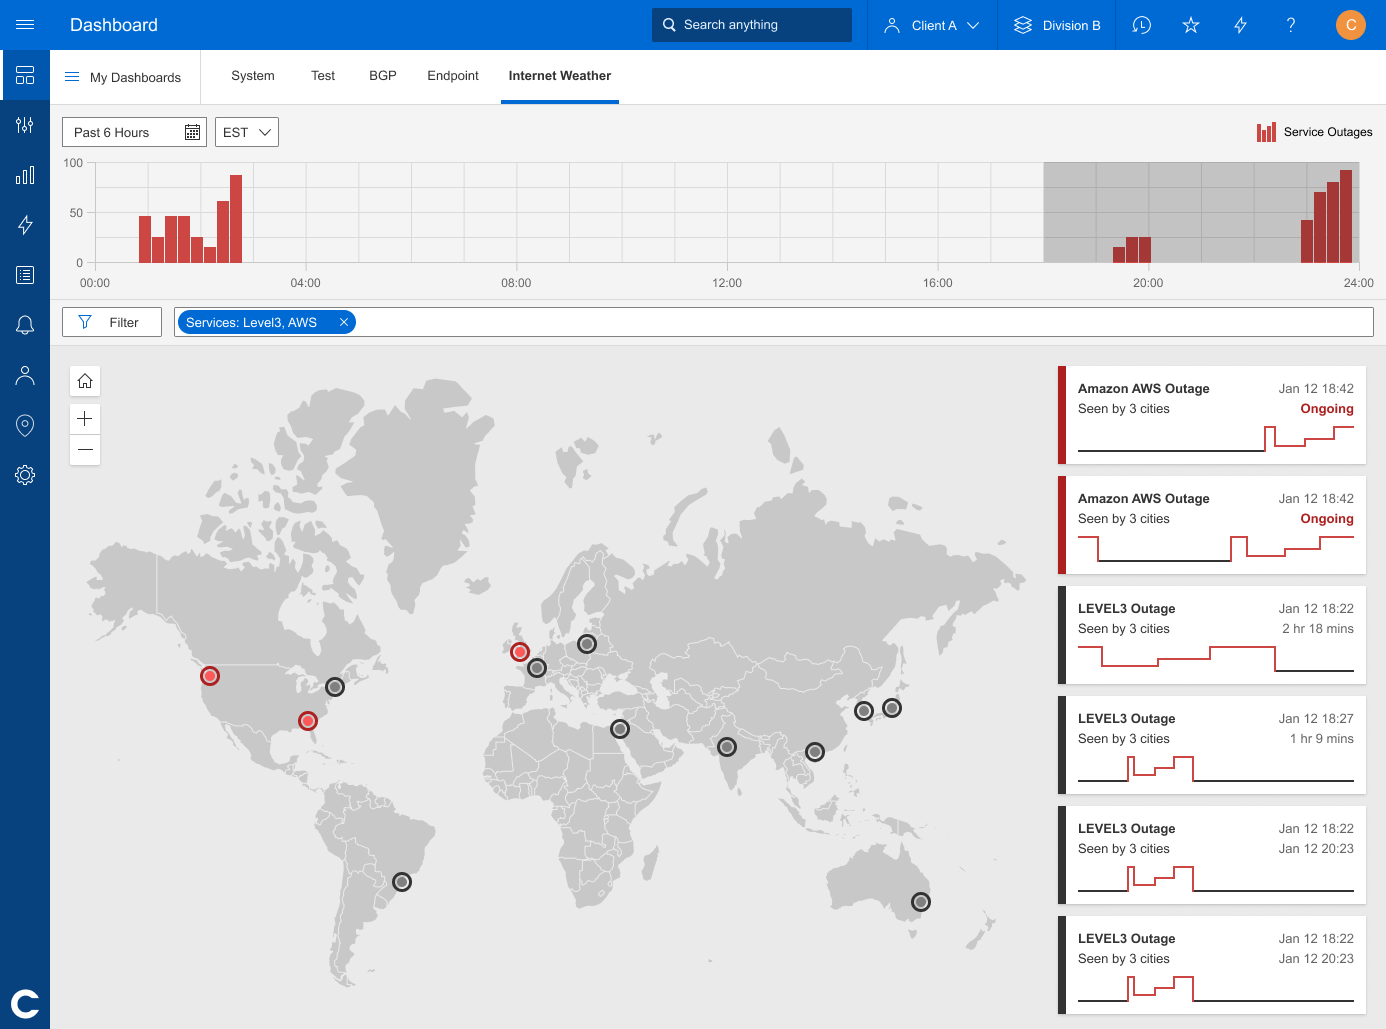The image size is (1386, 1029).
Task: Remove the Services: Level3, AWS filter chip
Action: tap(344, 322)
